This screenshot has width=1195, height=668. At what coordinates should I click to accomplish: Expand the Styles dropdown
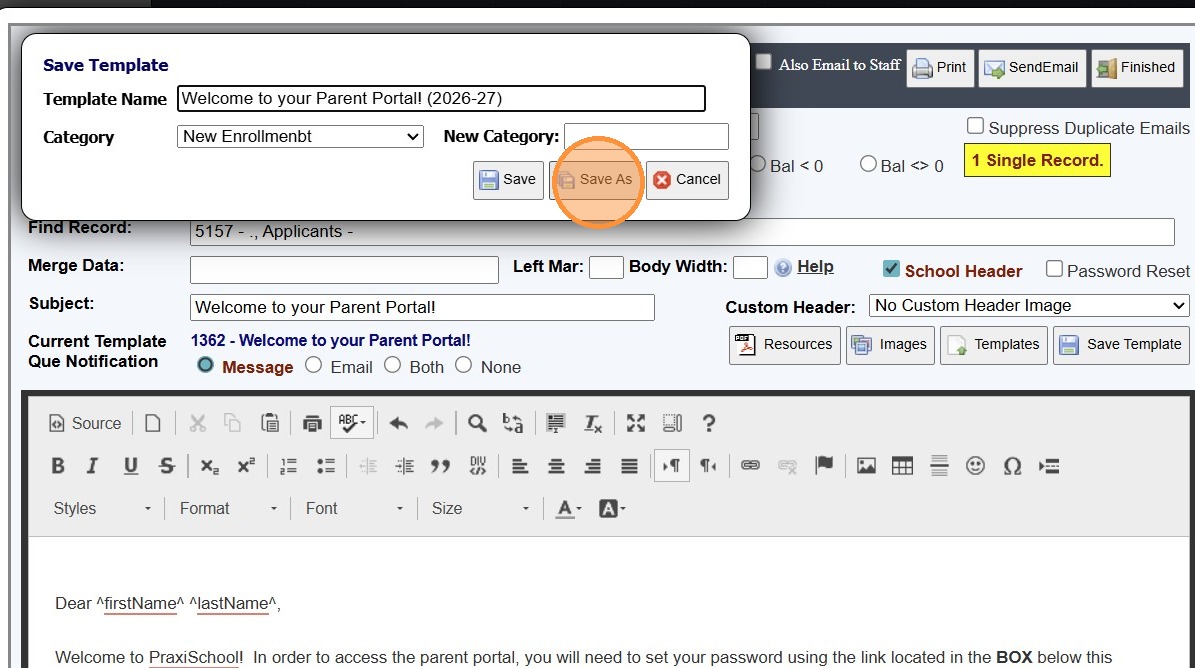click(x=102, y=508)
